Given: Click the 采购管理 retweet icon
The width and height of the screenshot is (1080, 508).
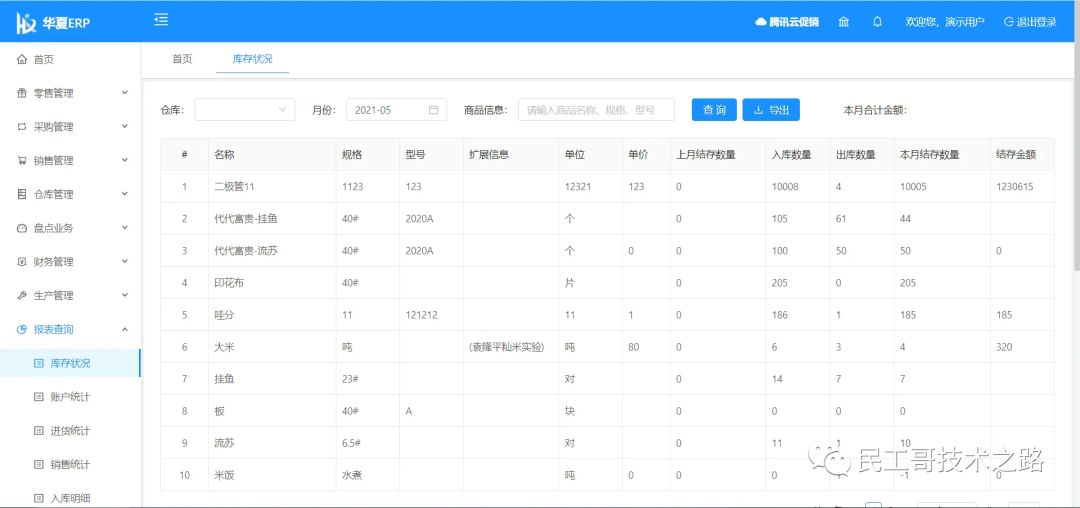Looking at the screenshot, I should click(22, 127).
